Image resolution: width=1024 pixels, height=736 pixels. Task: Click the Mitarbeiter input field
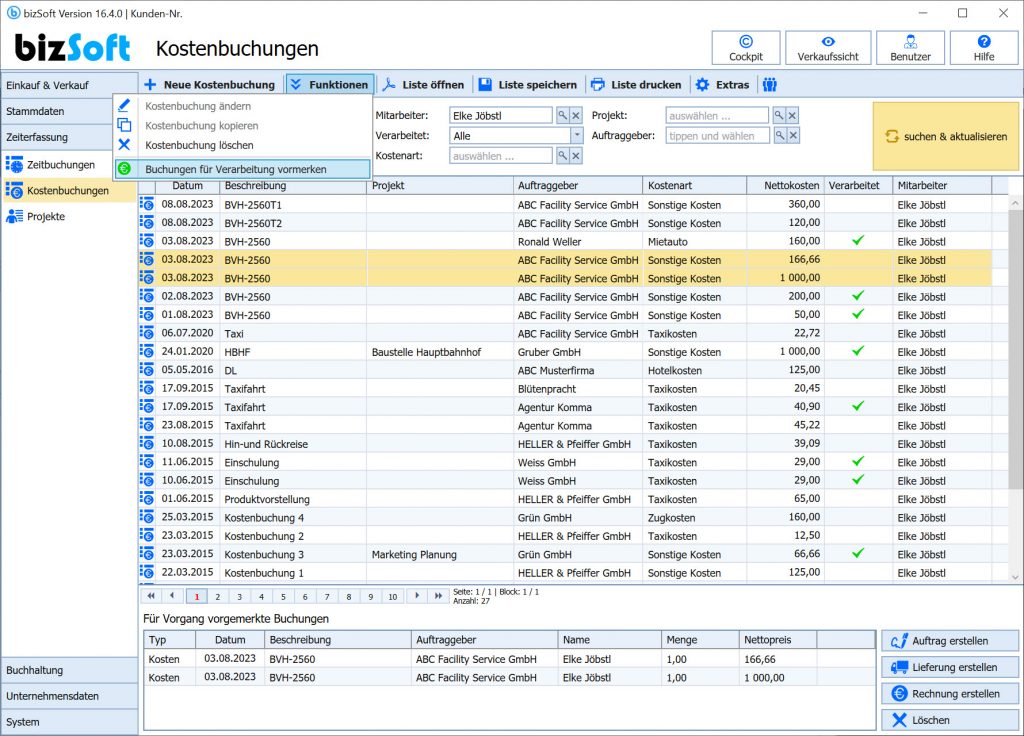pos(501,116)
